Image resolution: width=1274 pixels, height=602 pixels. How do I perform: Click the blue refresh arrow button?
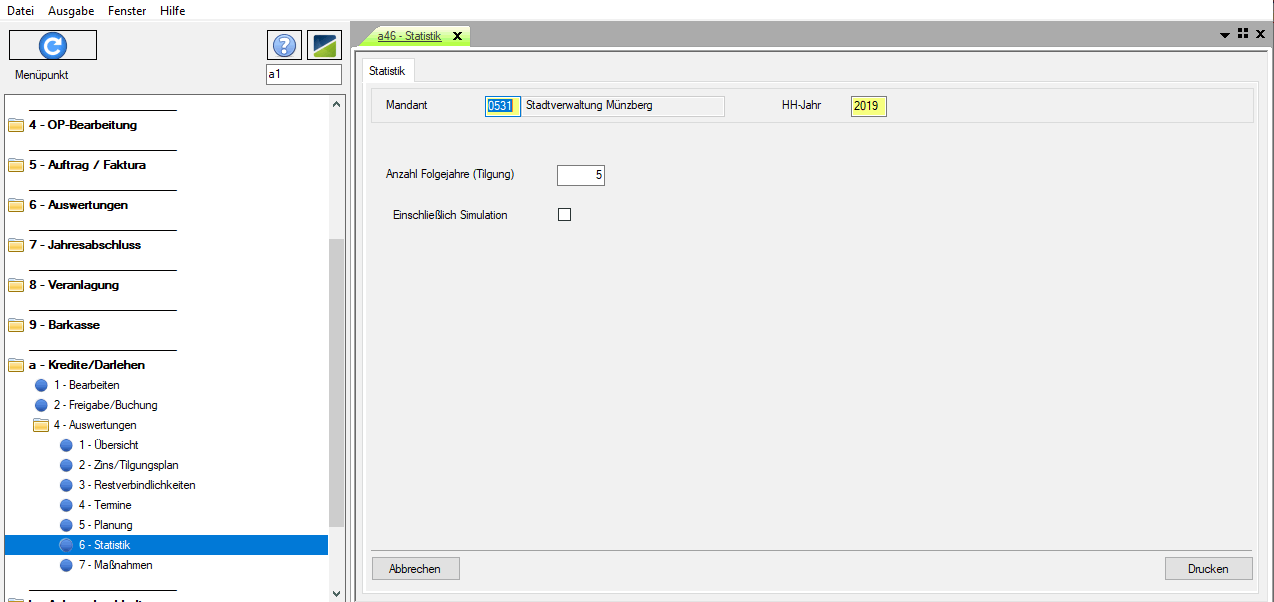53,45
